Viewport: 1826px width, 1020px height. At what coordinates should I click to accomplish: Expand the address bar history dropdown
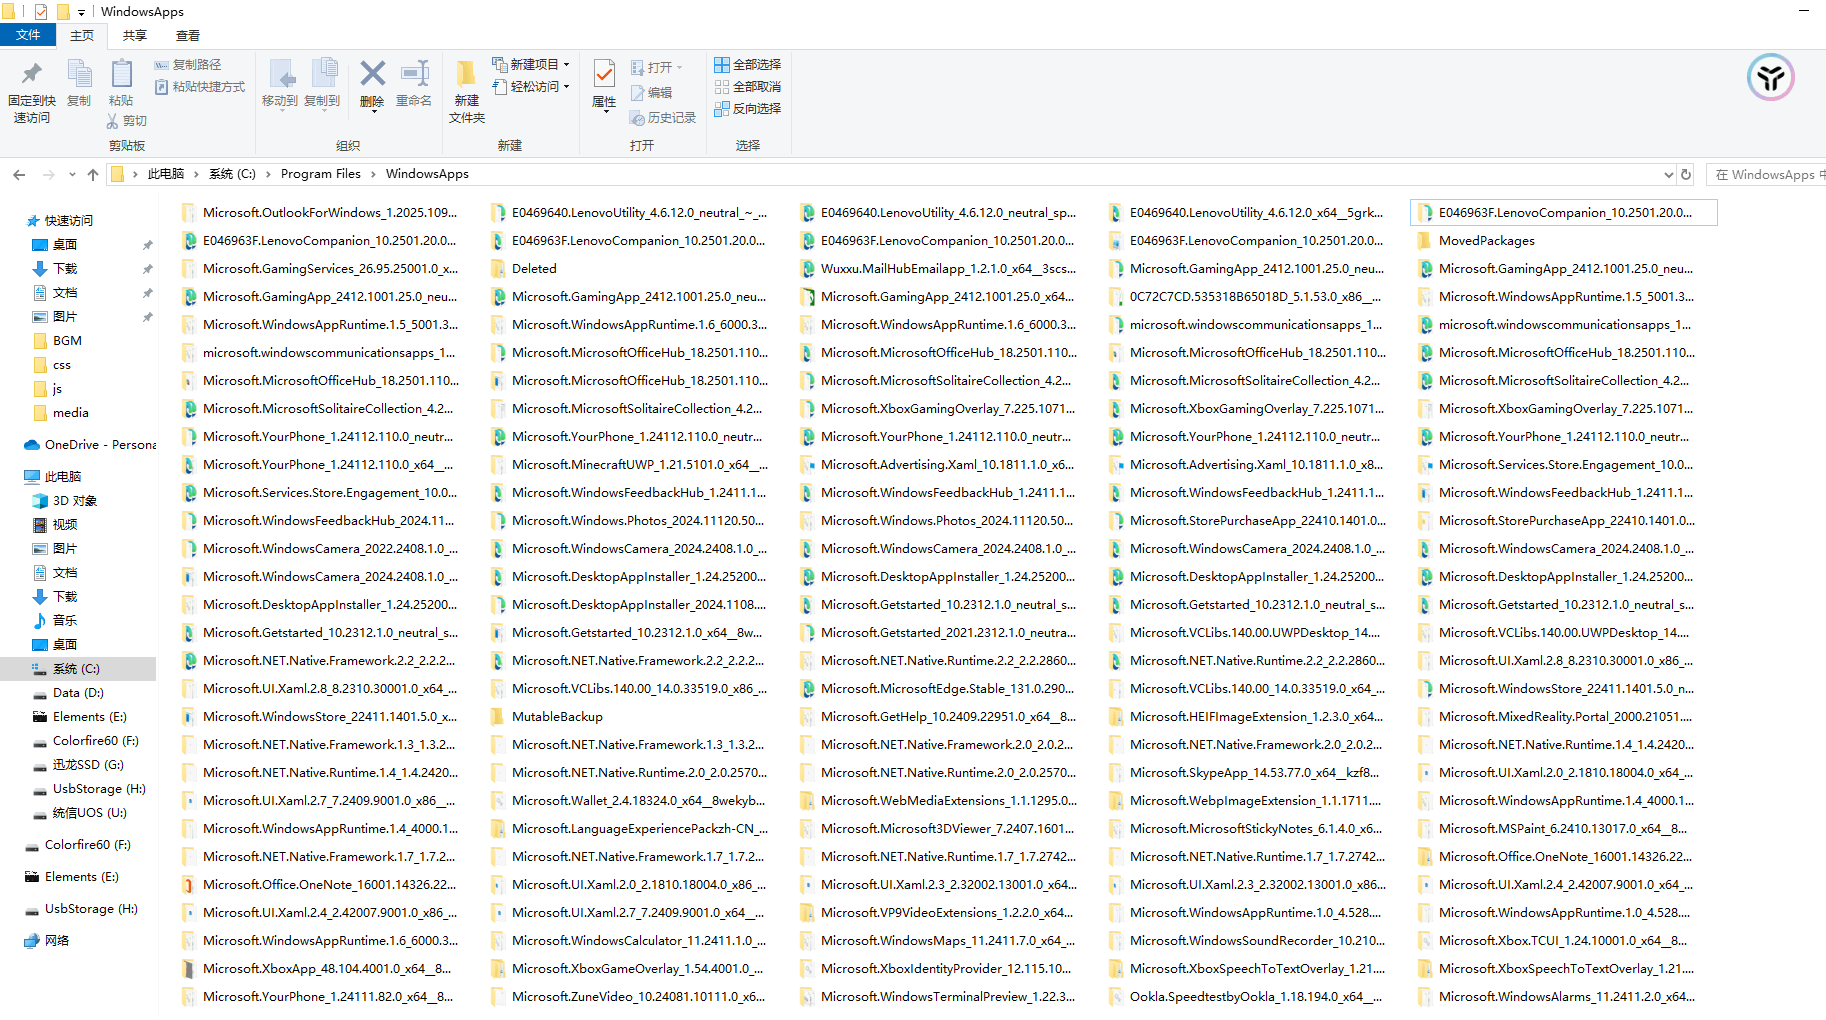pyautogui.click(x=1668, y=174)
